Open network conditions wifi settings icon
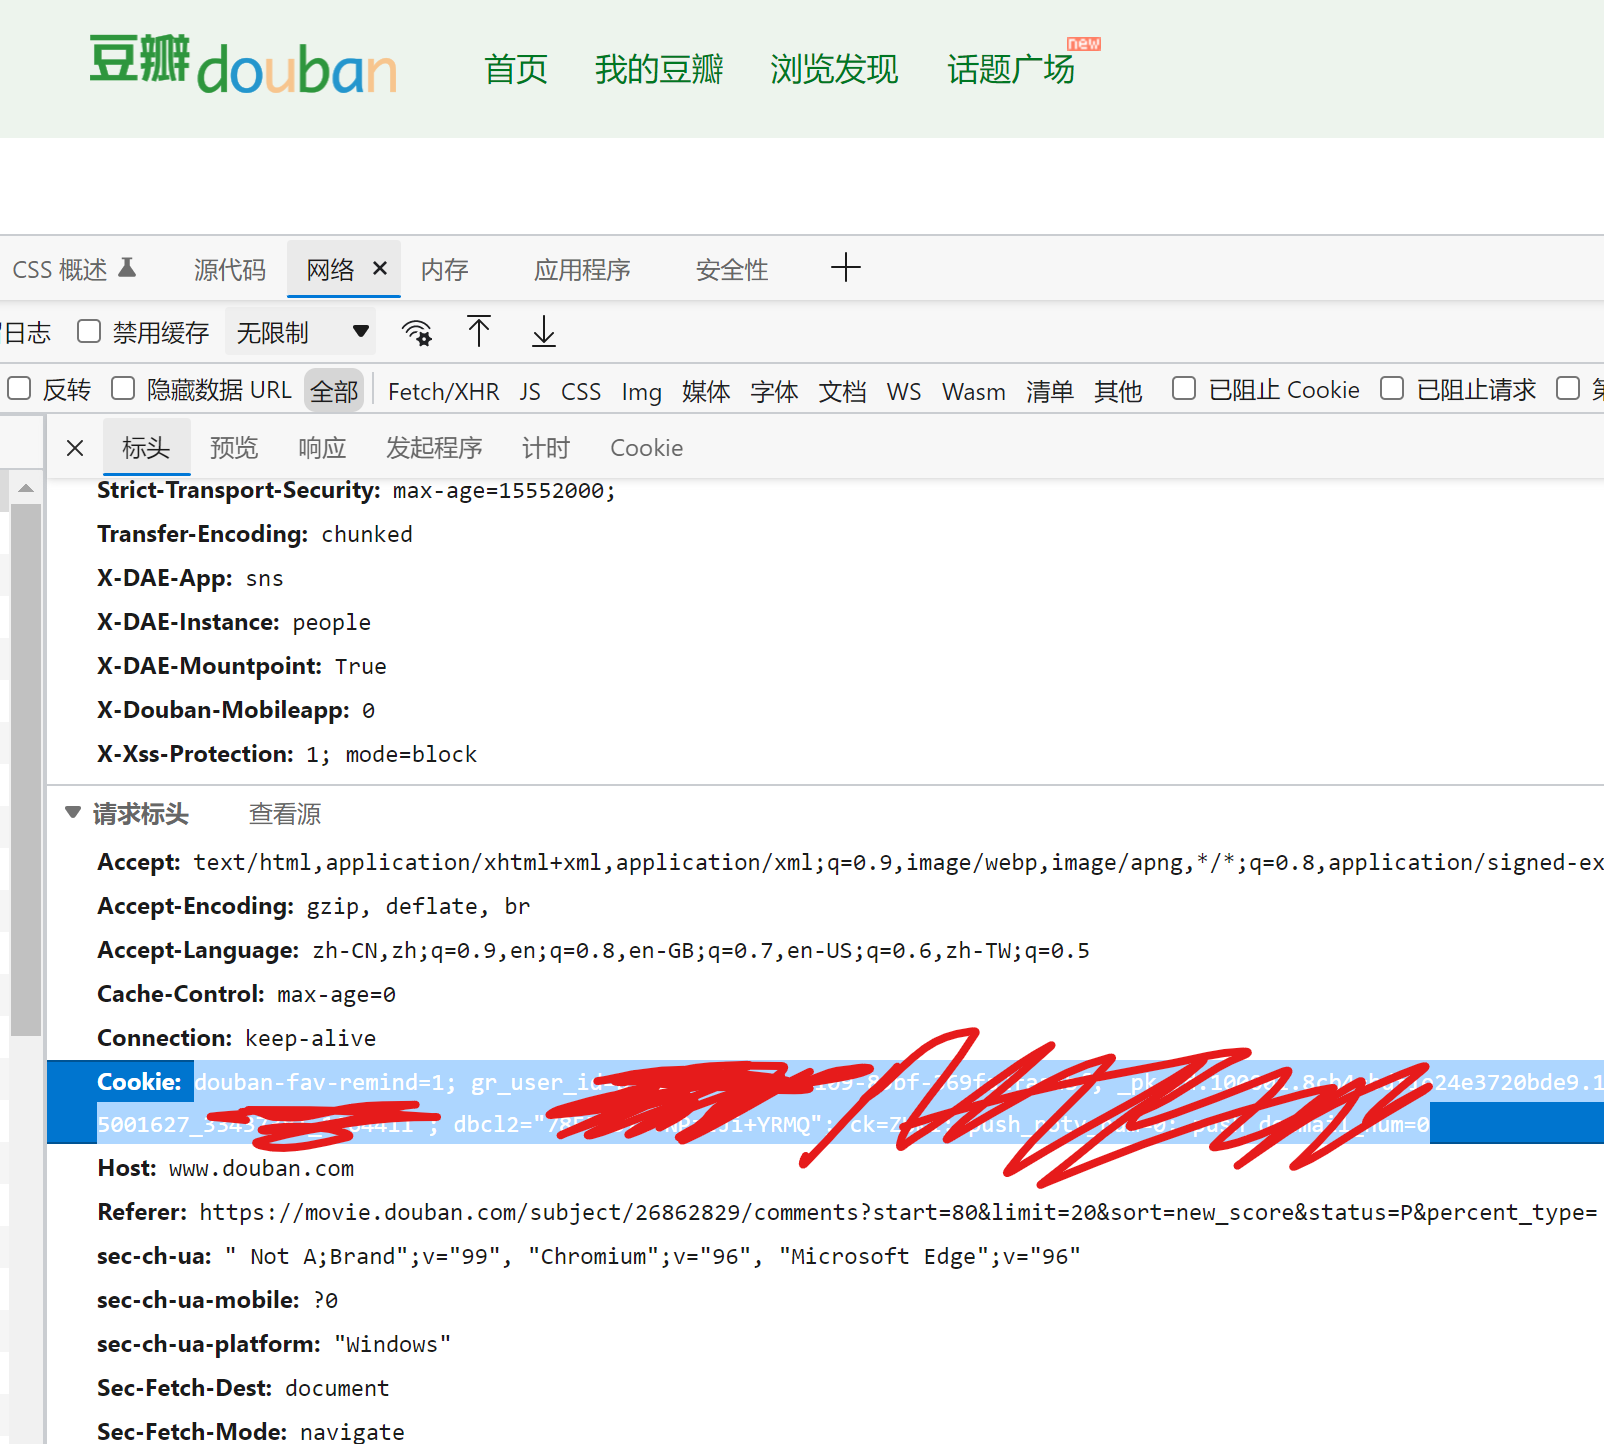This screenshot has width=1604, height=1444. 417,332
